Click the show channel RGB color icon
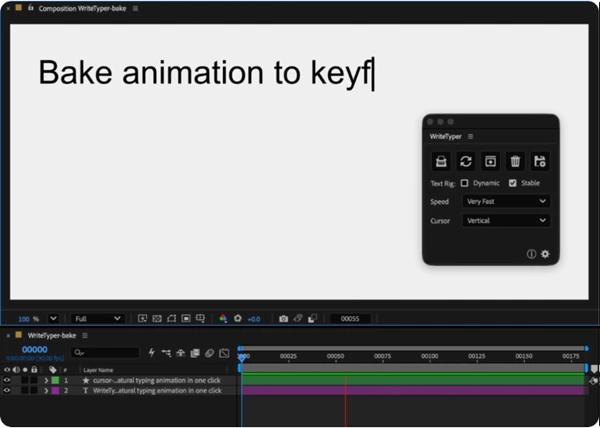600x428 pixels. 223,318
